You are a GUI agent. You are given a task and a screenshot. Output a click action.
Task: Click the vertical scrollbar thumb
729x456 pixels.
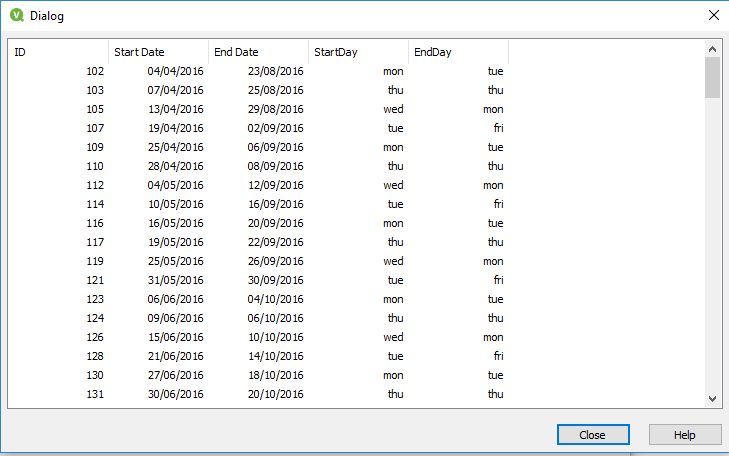tap(712, 78)
